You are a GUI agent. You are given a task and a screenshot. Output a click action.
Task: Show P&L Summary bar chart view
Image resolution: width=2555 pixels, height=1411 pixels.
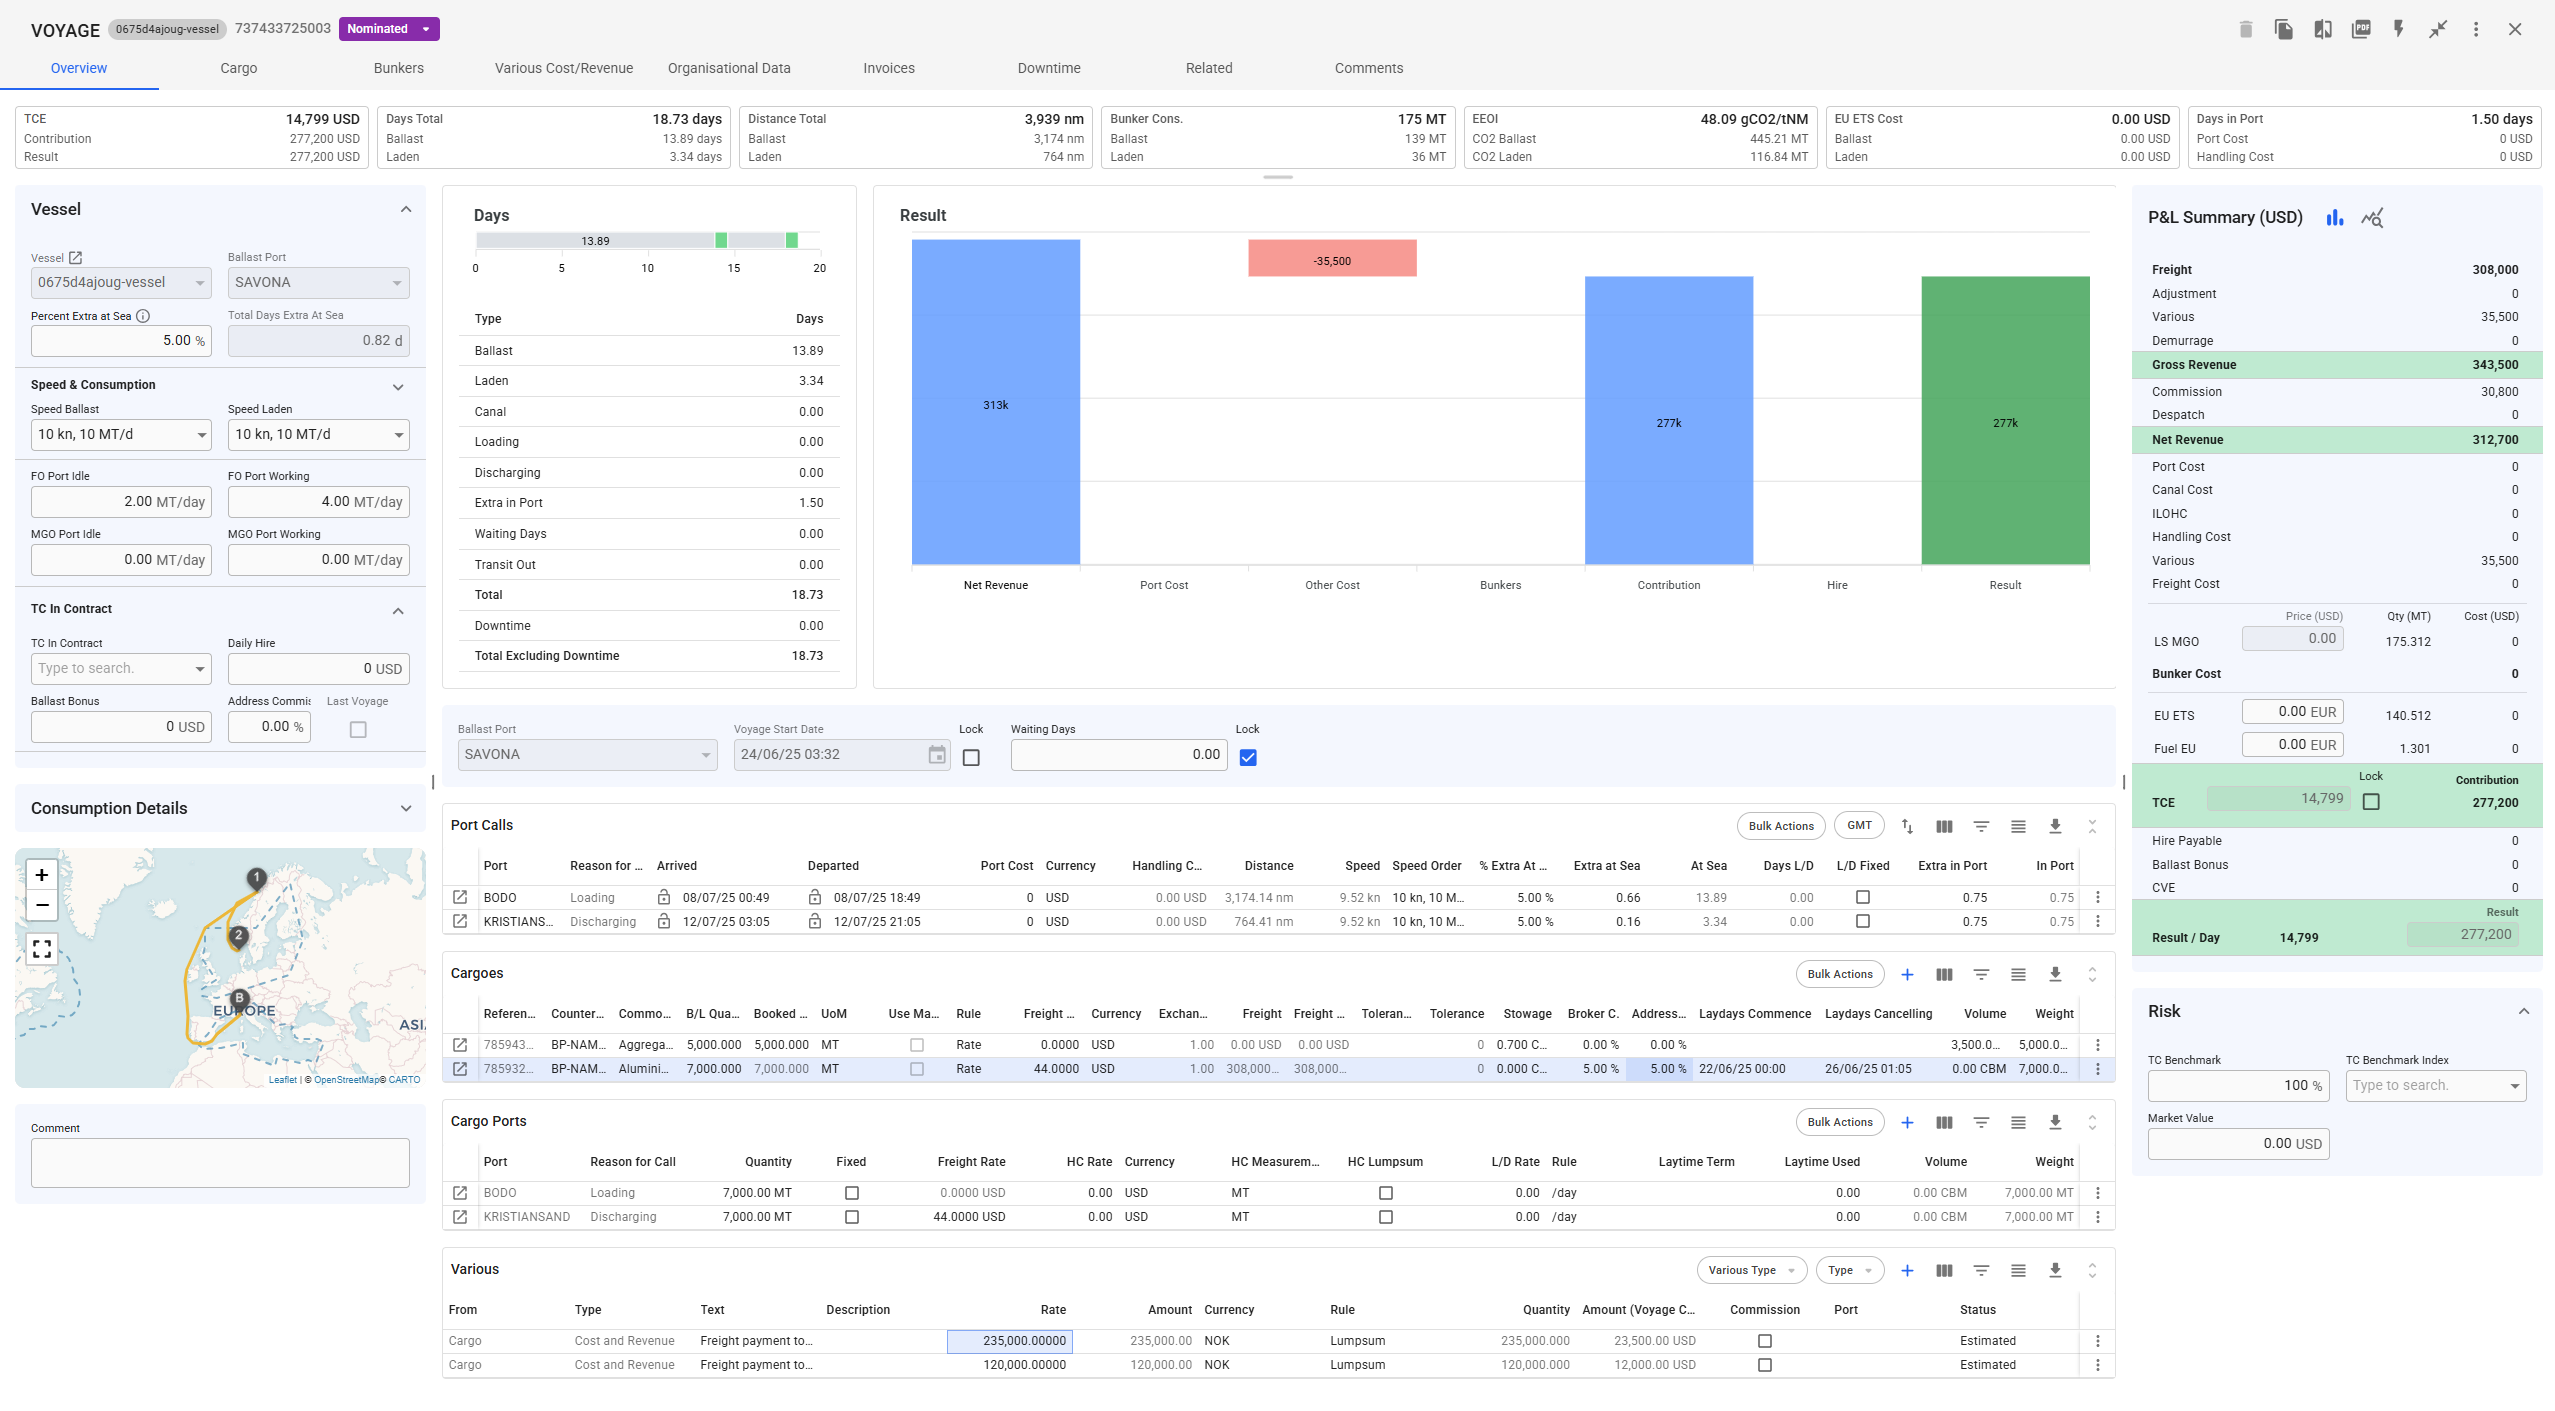(x=2334, y=218)
